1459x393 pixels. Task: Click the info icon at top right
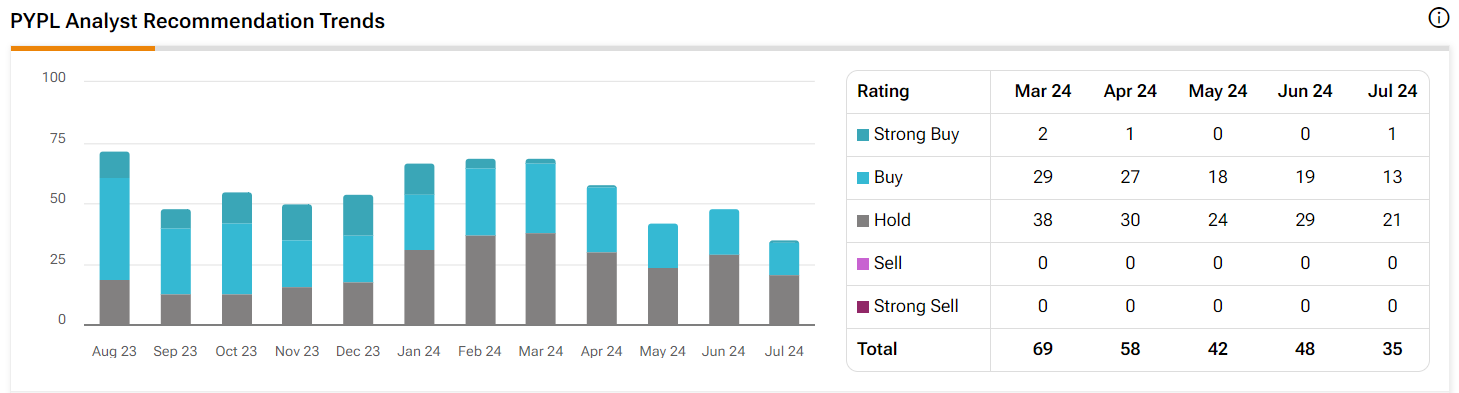pos(1438,18)
